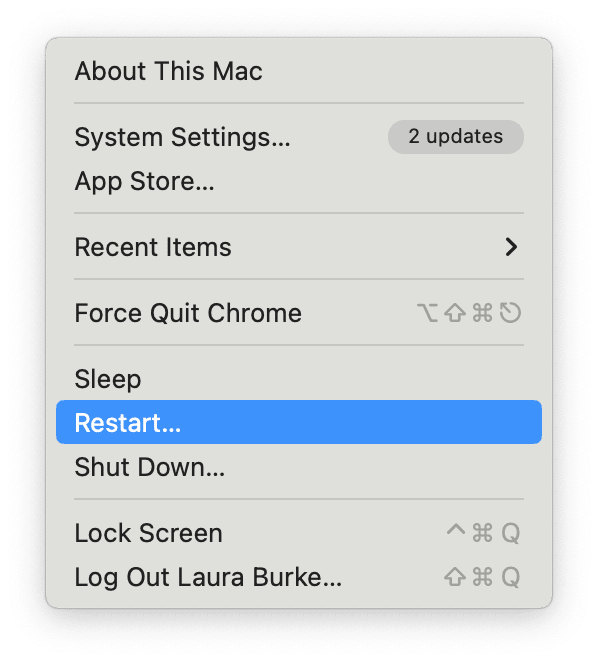Click the Q key hint next to Log Out
598x662 pixels.
(511, 577)
